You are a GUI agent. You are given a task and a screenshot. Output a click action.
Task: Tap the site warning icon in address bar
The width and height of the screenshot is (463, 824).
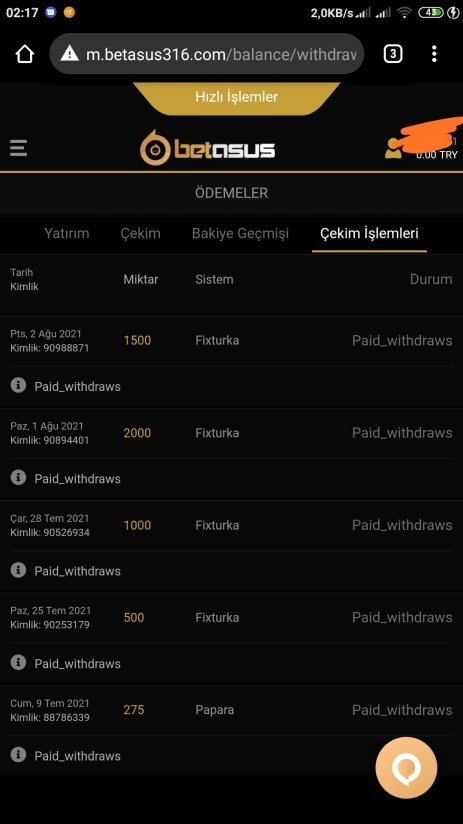(x=69, y=54)
